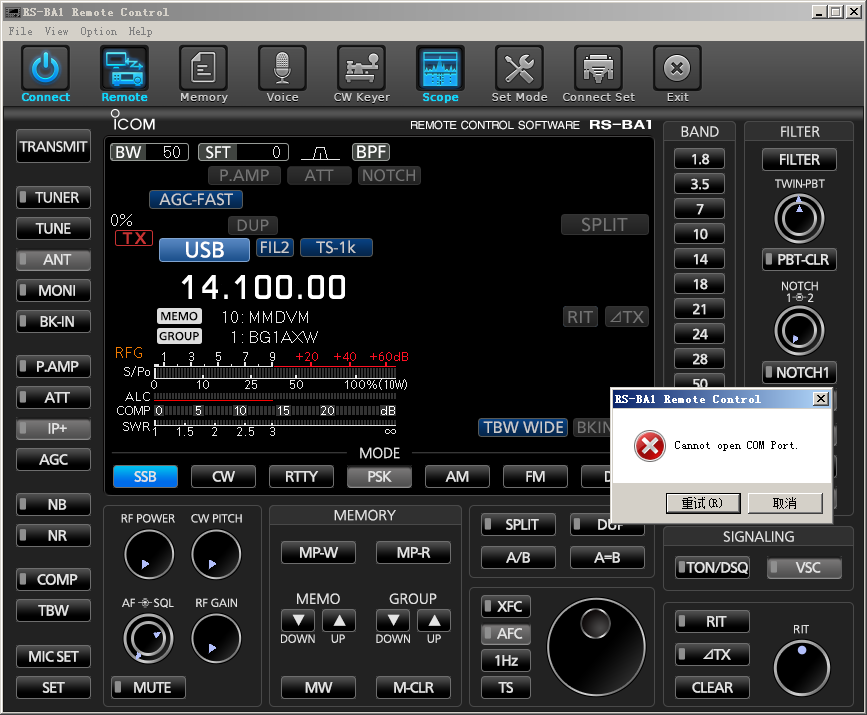Toggle the BK-IN button
Viewport: 867px width, 715px height.
(54, 321)
